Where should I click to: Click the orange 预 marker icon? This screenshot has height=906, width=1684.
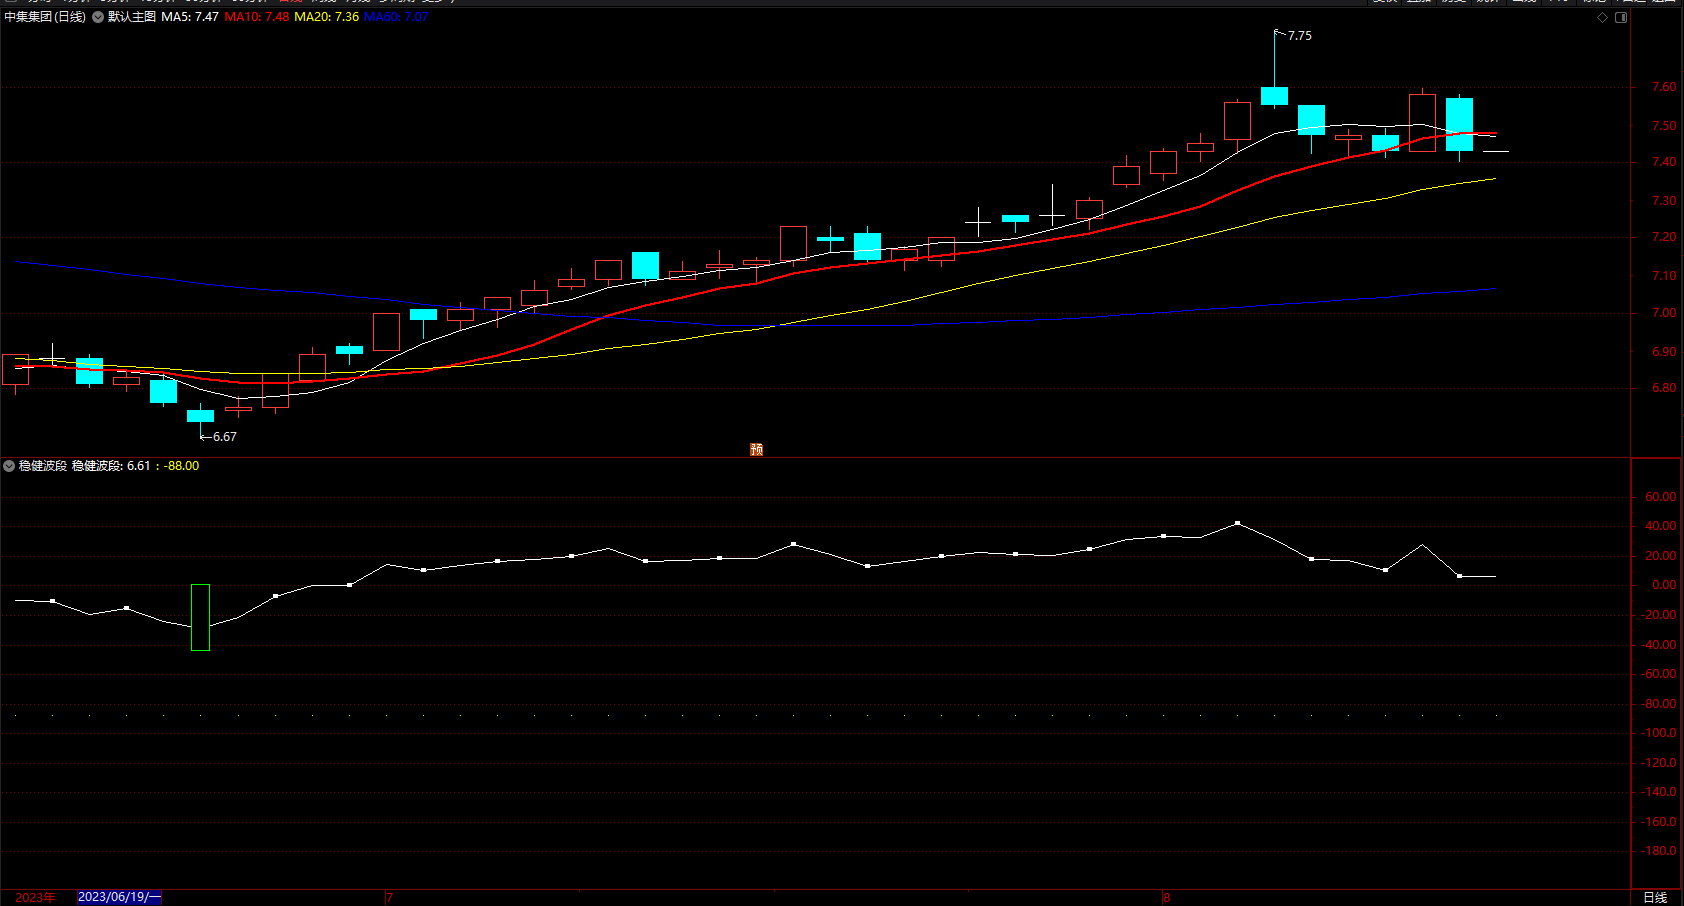click(756, 450)
